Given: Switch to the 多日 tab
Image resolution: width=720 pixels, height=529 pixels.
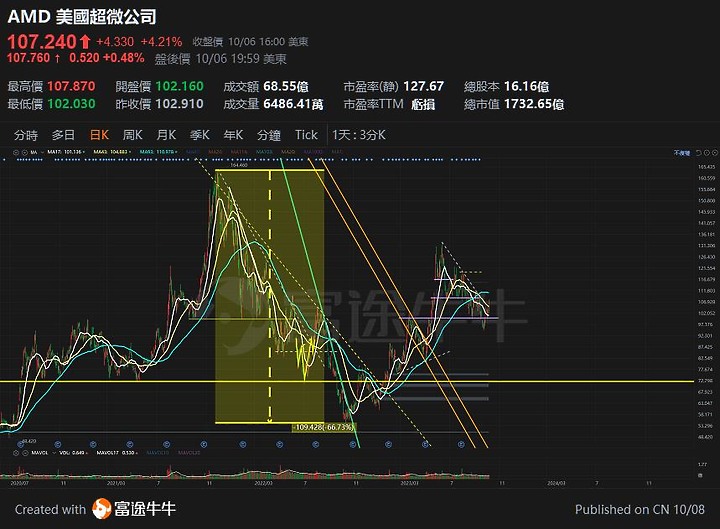Looking at the screenshot, I should (x=63, y=135).
